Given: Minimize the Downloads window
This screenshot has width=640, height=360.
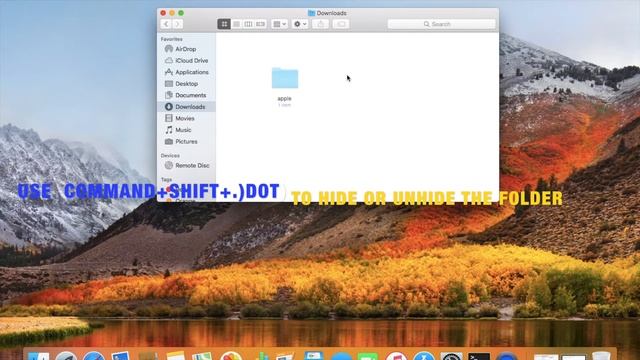Looking at the screenshot, I should point(172,13).
